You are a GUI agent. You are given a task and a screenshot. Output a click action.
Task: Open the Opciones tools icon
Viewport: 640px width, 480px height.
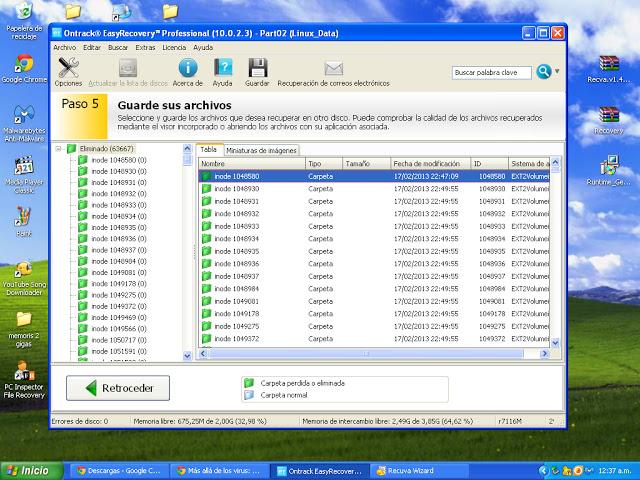coord(68,69)
